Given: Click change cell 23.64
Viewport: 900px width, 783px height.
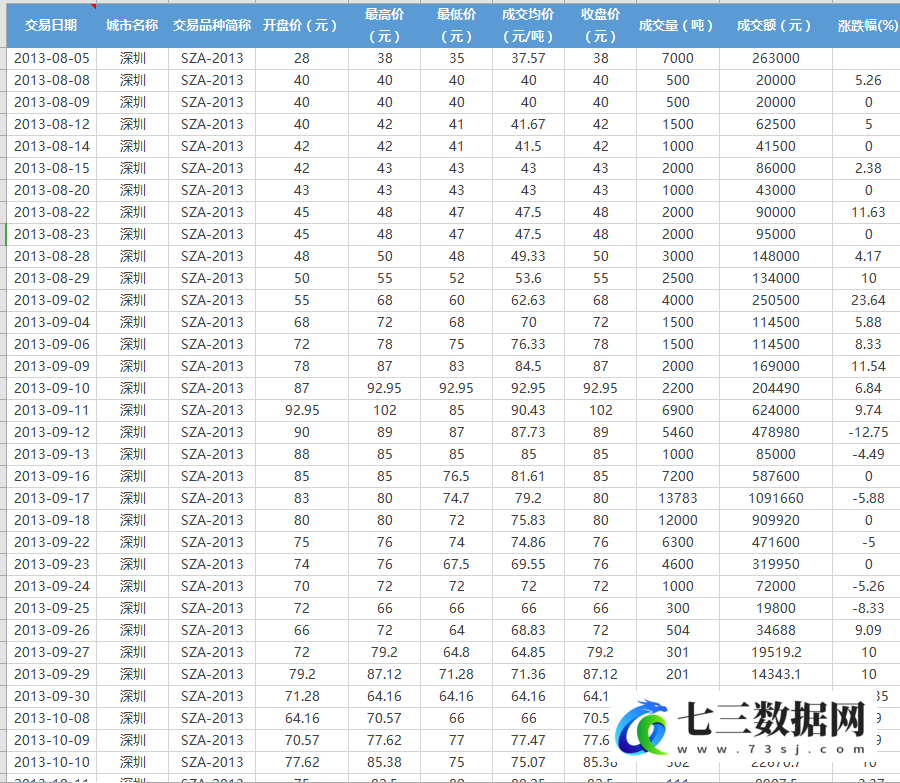Looking at the screenshot, I should point(868,300).
